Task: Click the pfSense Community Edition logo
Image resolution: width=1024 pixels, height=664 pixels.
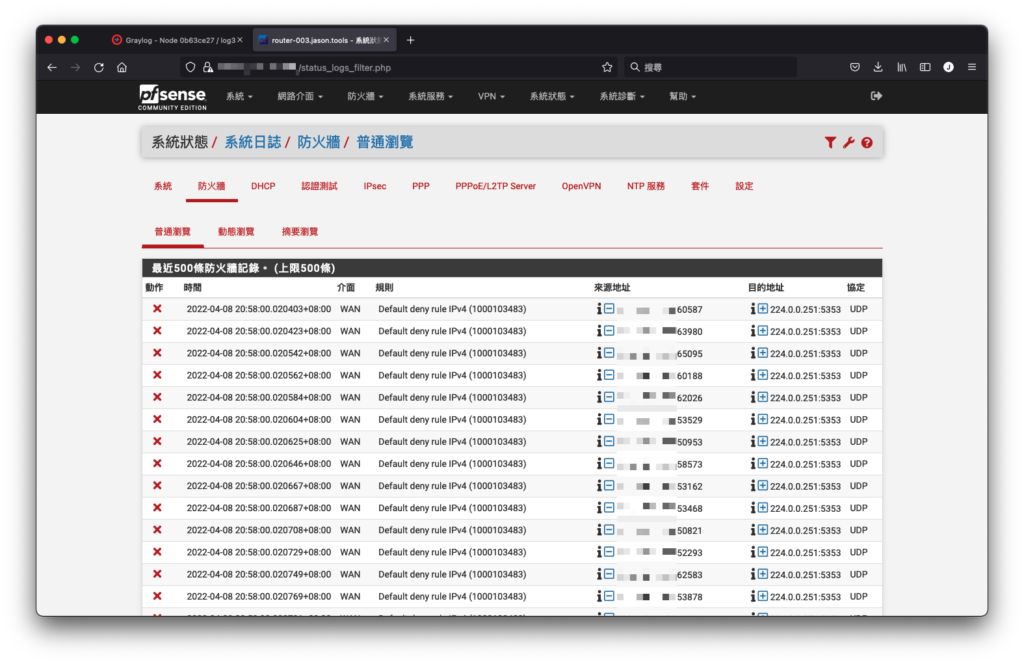Action: (172, 97)
